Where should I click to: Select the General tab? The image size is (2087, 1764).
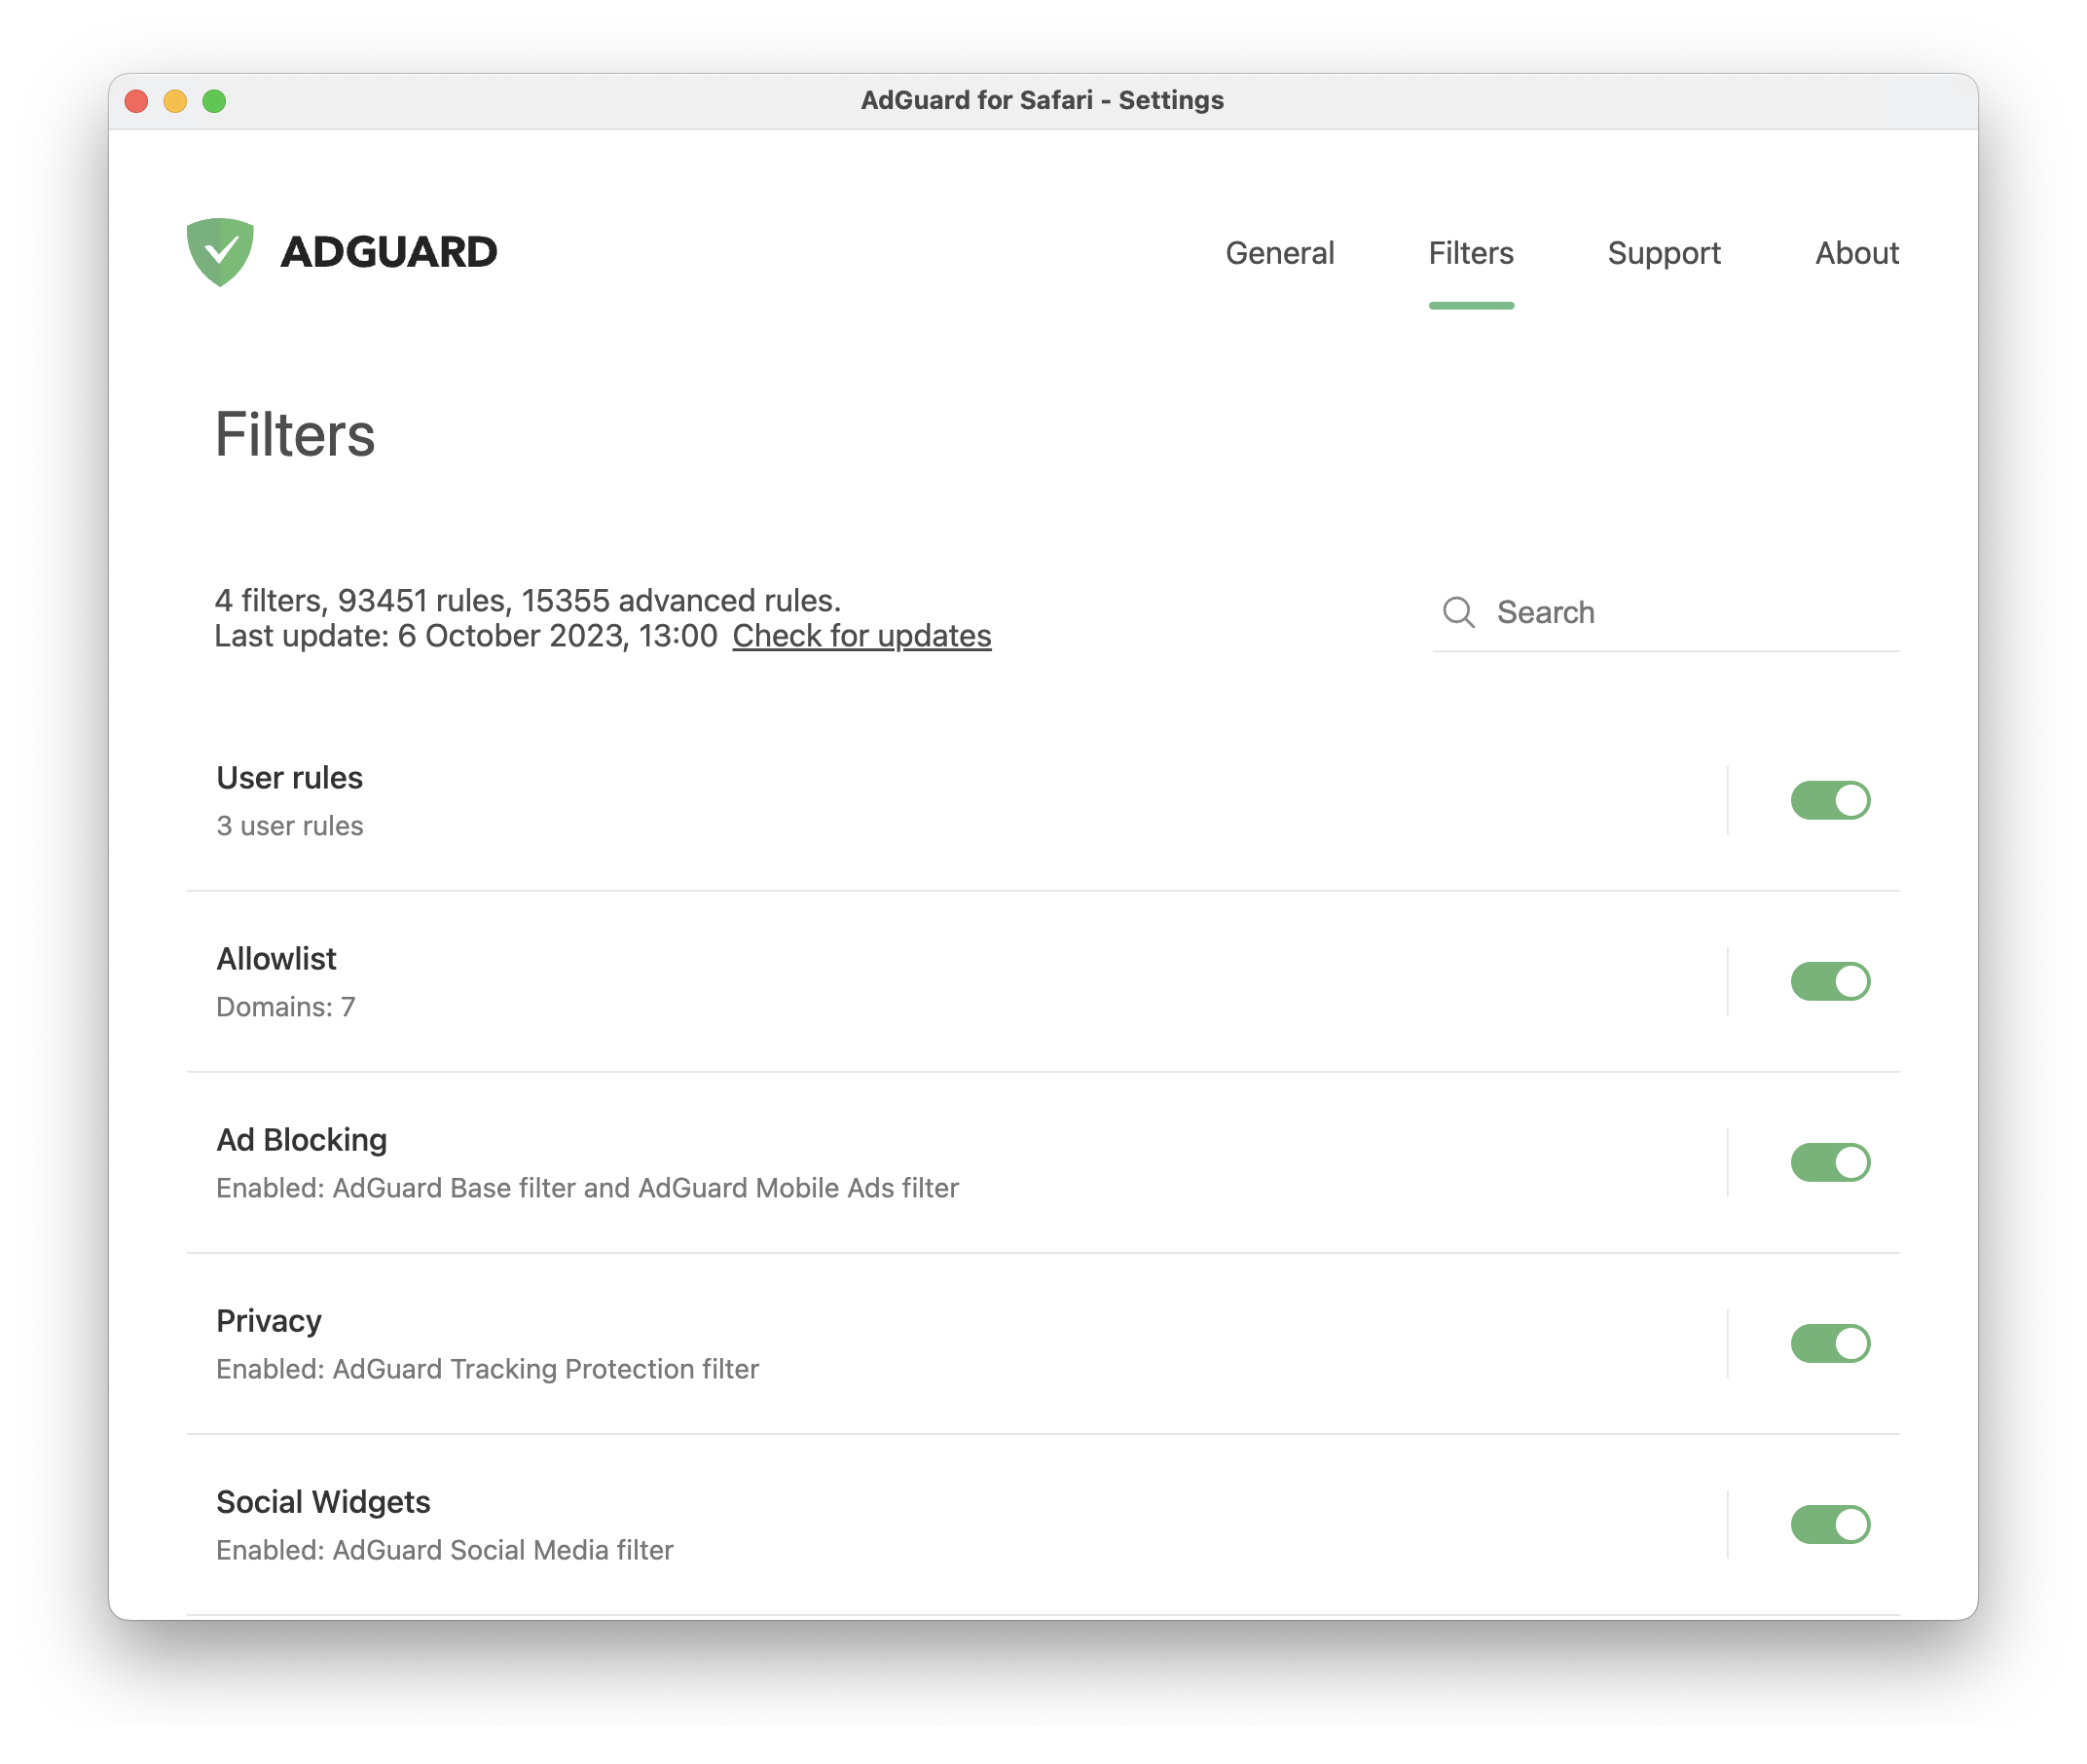coord(1281,254)
